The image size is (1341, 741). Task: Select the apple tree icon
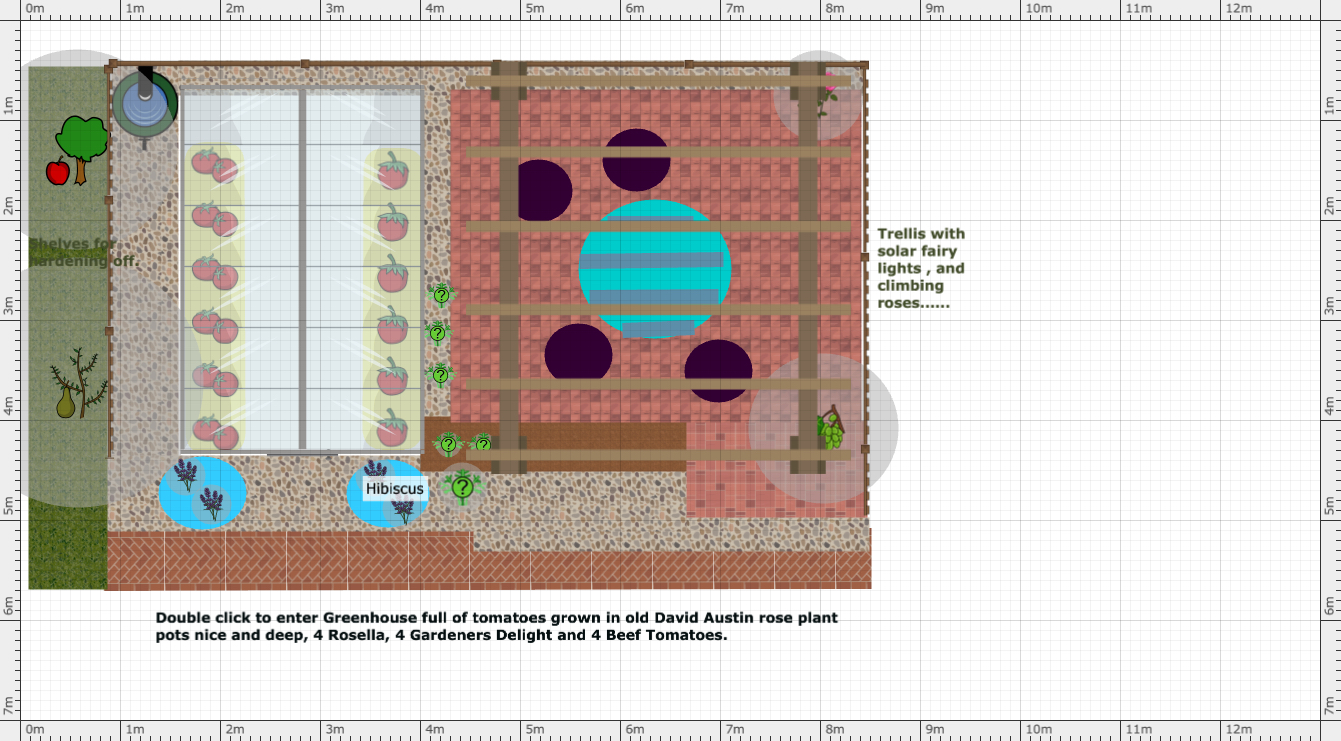coord(76,150)
